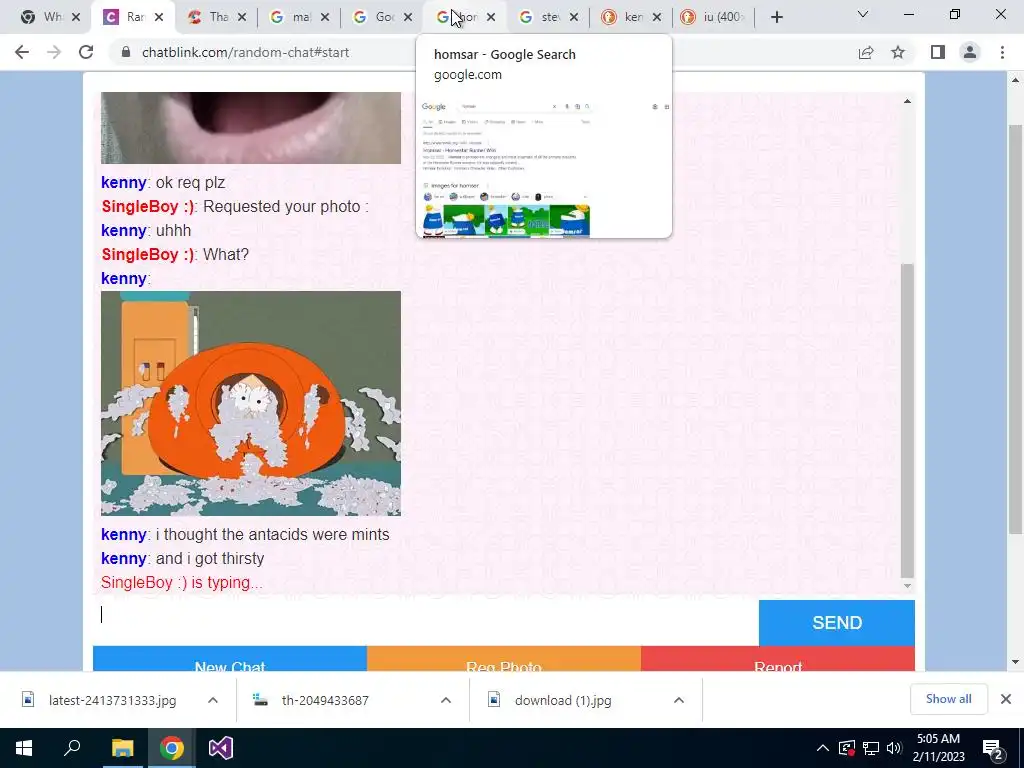
Task: View site security lock info
Action: pyautogui.click(x=126, y=52)
